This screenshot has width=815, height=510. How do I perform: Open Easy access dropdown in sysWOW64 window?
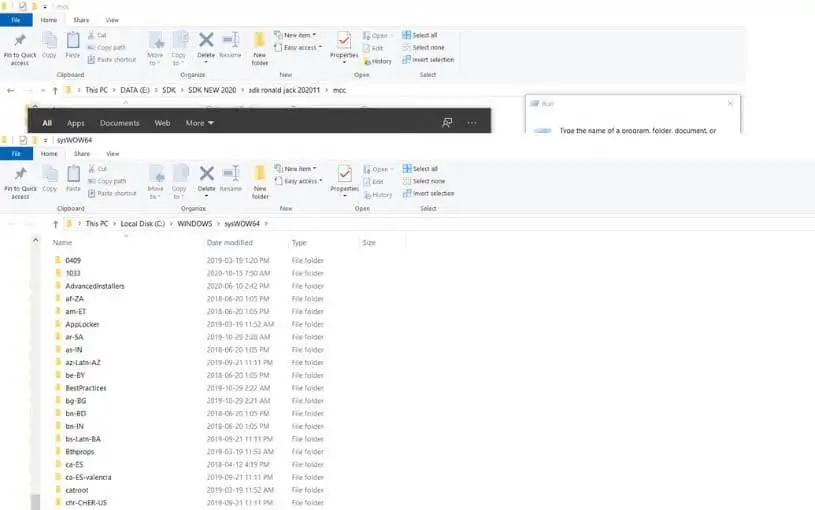pyautogui.click(x=298, y=181)
